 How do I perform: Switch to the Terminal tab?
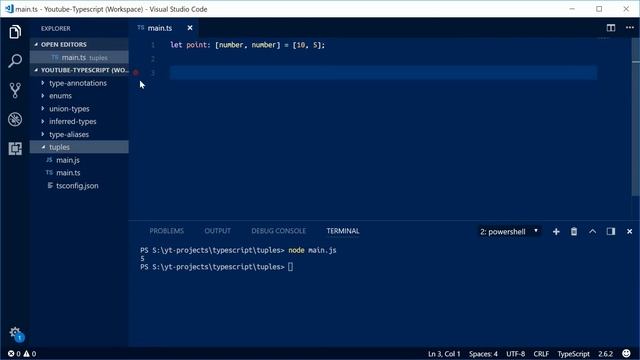pyautogui.click(x=343, y=231)
